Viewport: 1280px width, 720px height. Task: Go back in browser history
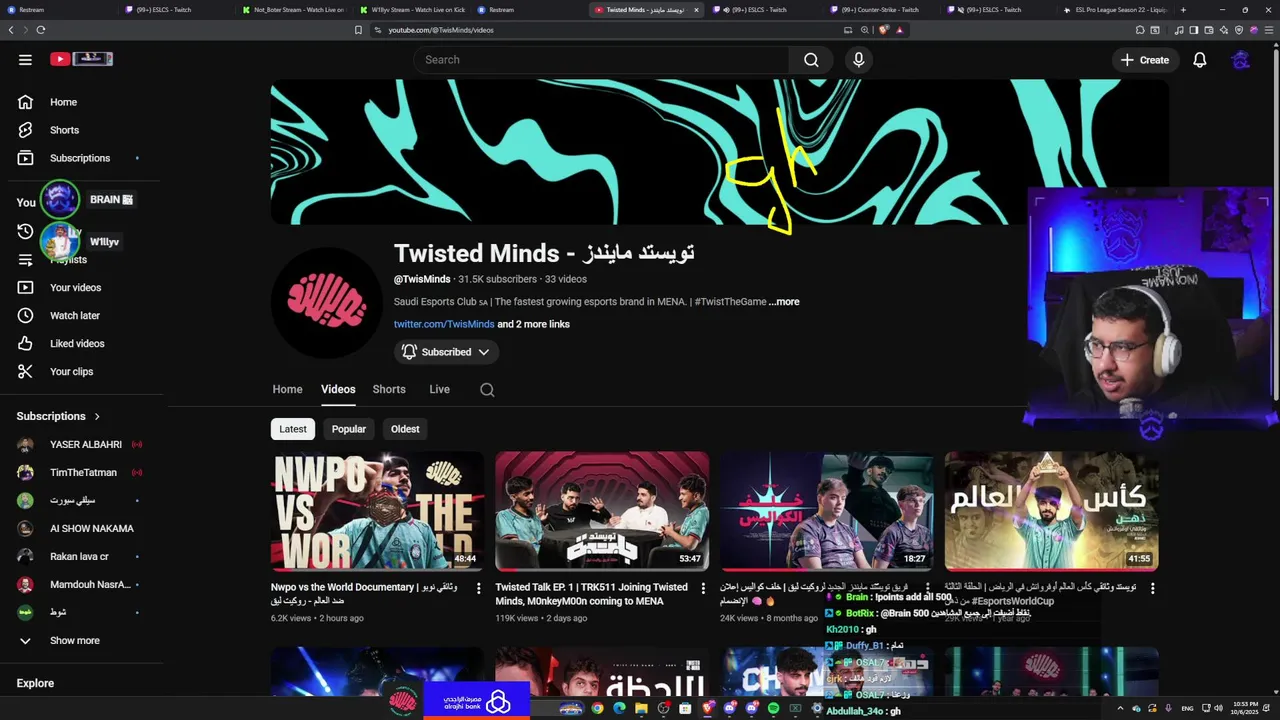pyautogui.click(x=11, y=30)
